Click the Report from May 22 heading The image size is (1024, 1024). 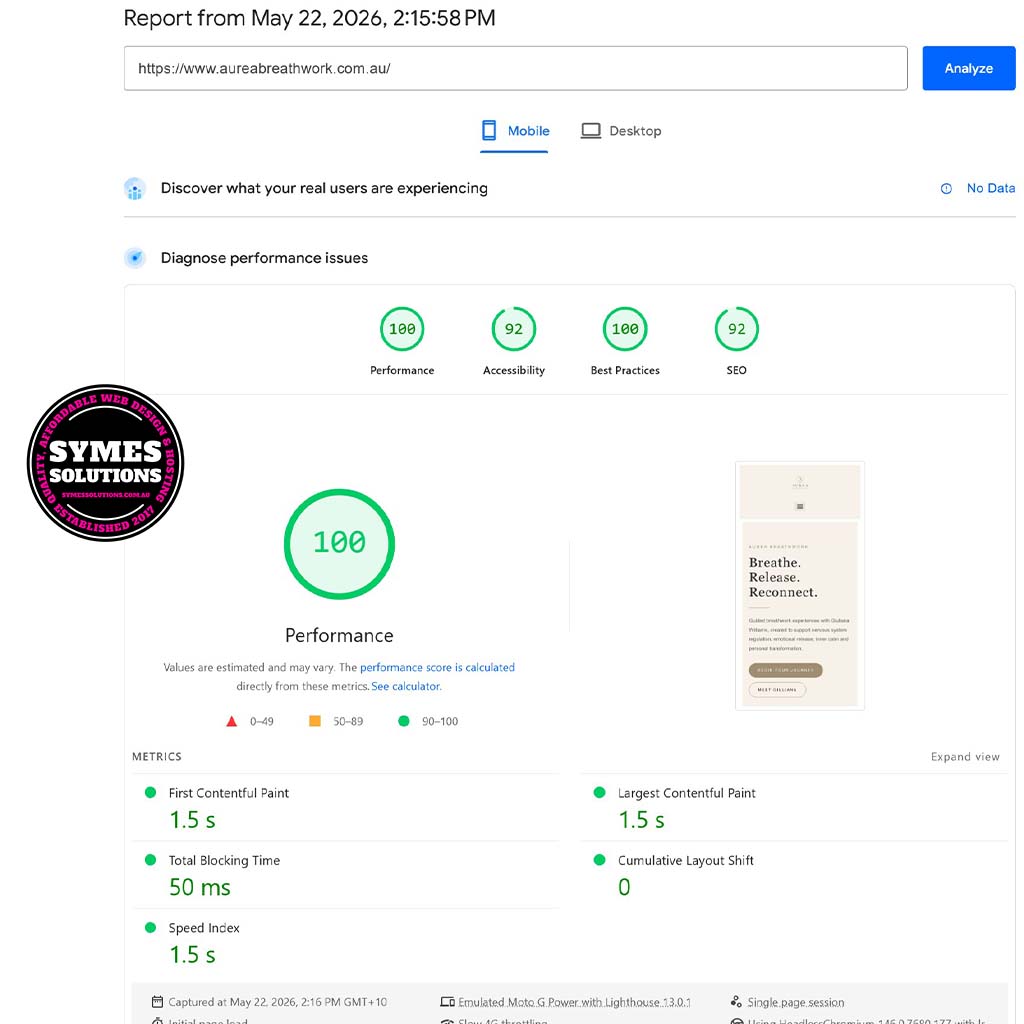tap(310, 18)
